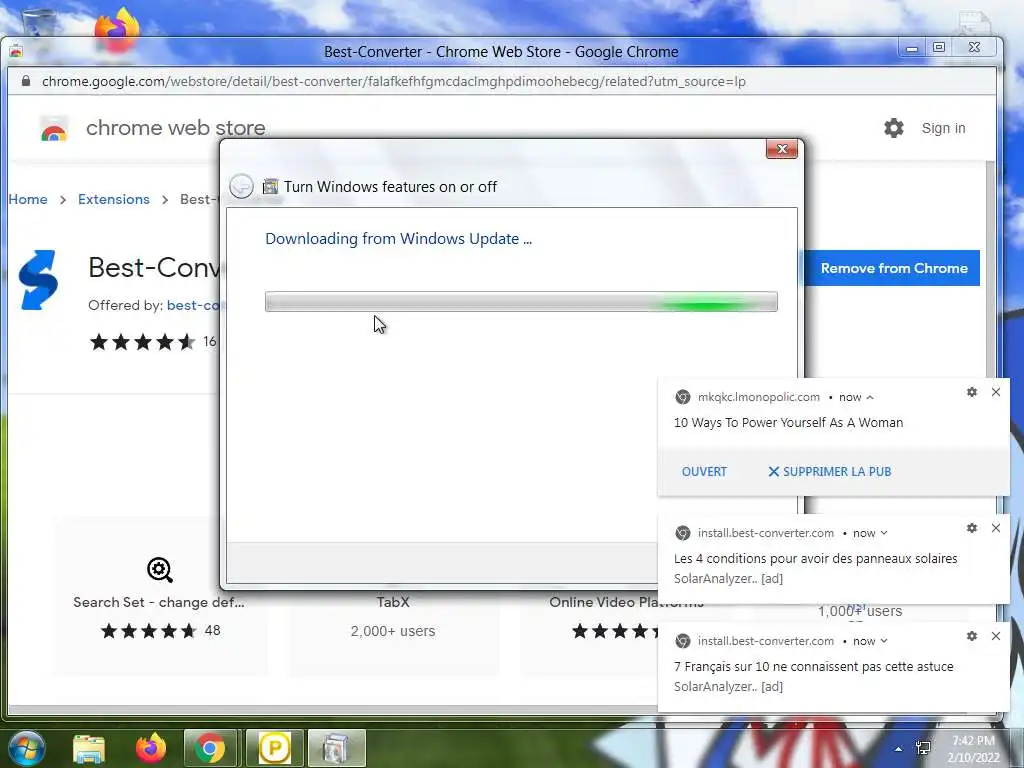Switch to Chrome in the taskbar
The width and height of the screenshot is (1024, 768).
[210, 748]
